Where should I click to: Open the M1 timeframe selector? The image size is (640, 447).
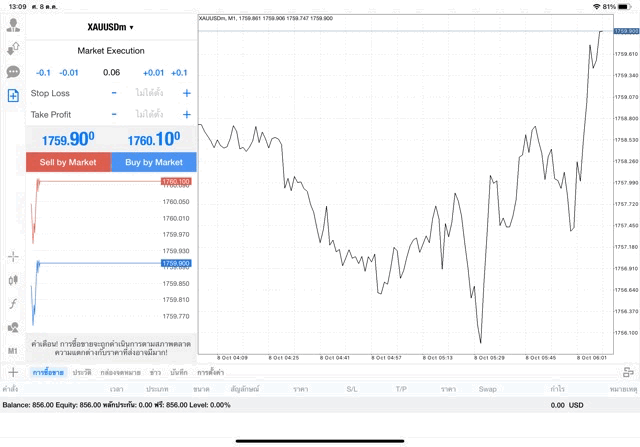pos(13,352)
